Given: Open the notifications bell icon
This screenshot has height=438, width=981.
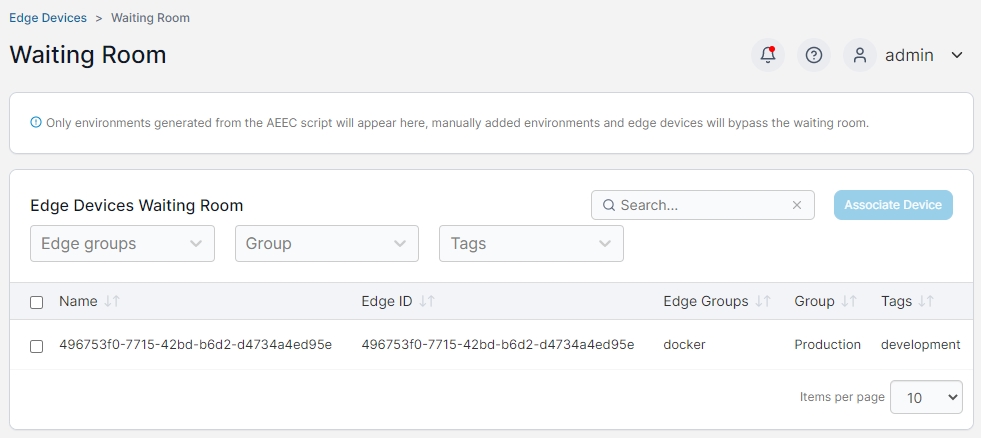Looking at the screenshot, I should click(x=768, y=55).
